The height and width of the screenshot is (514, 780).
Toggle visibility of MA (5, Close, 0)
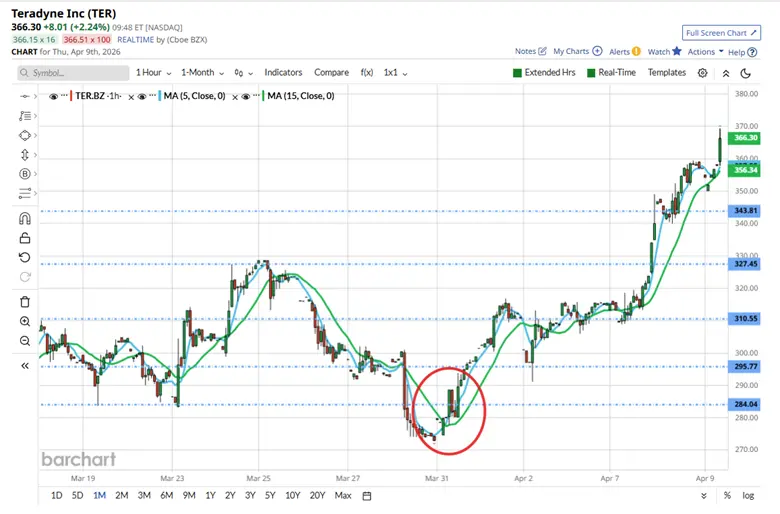142,97
